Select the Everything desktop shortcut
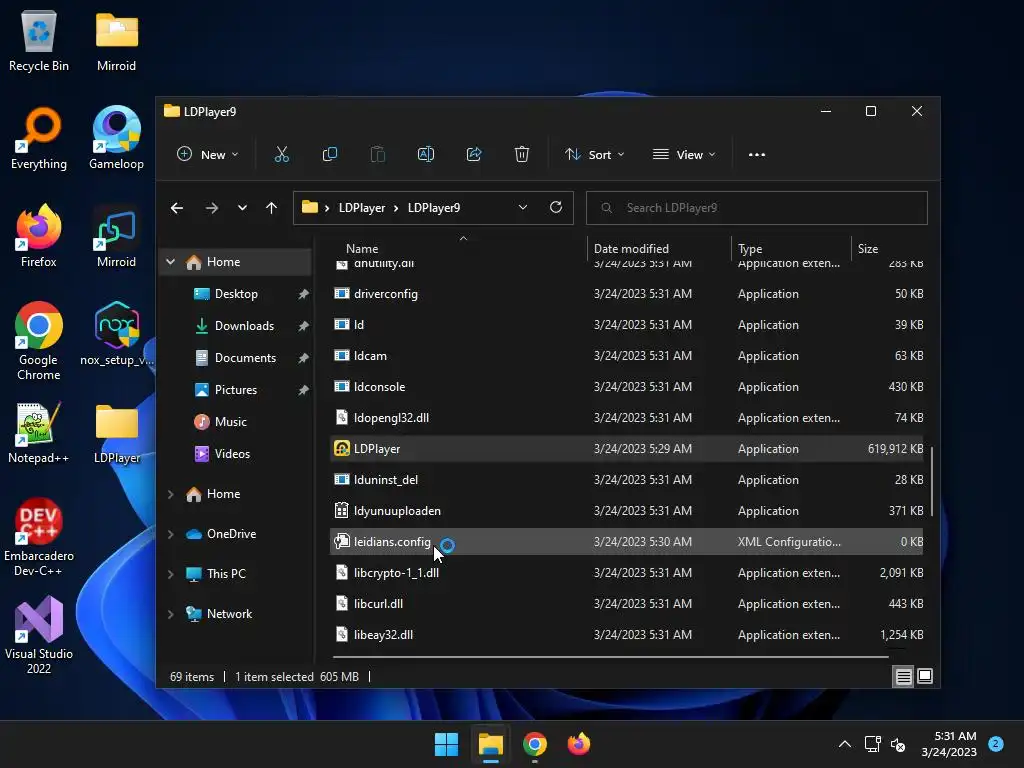Screen dimensions: 1024x768 [x=39, y=138]
